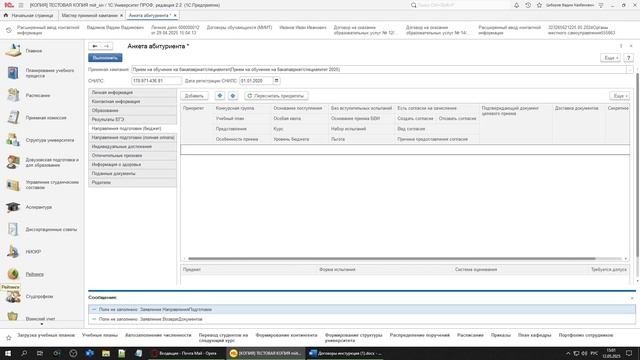Open Контактная информация form section

coord(133,102)
